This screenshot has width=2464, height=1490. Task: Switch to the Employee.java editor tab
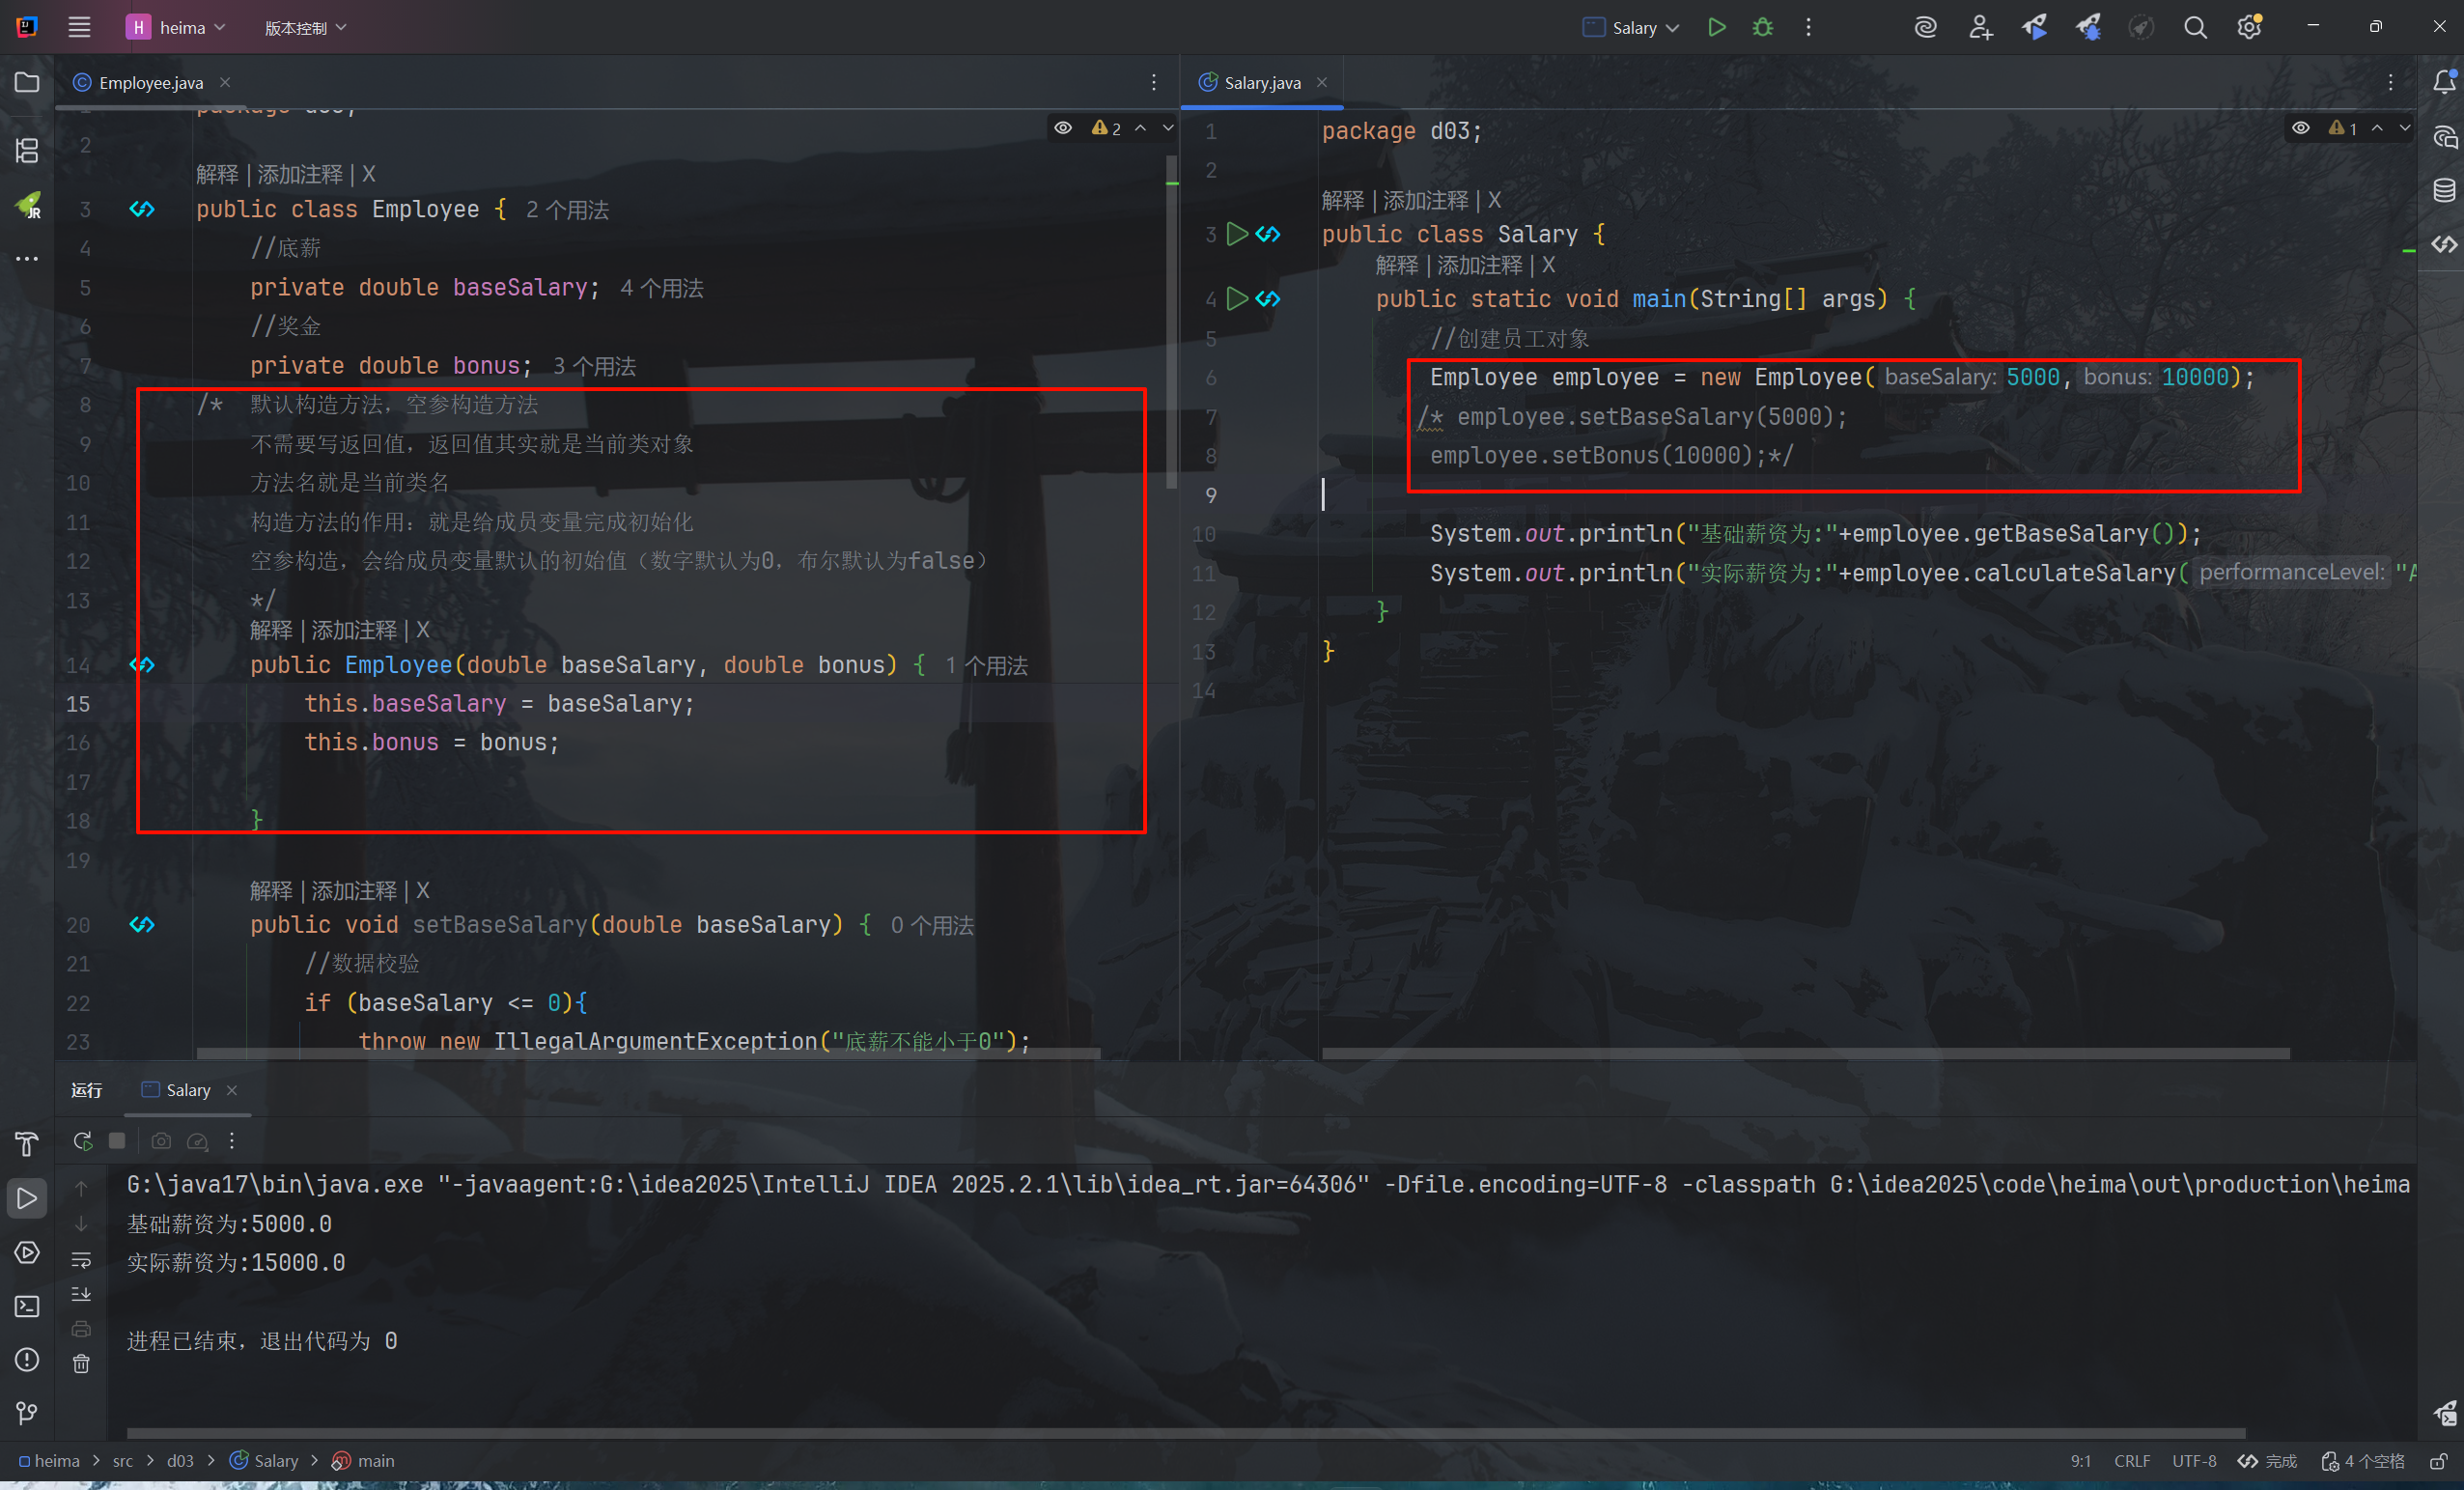pyautogui.click(x=150, y=82)
